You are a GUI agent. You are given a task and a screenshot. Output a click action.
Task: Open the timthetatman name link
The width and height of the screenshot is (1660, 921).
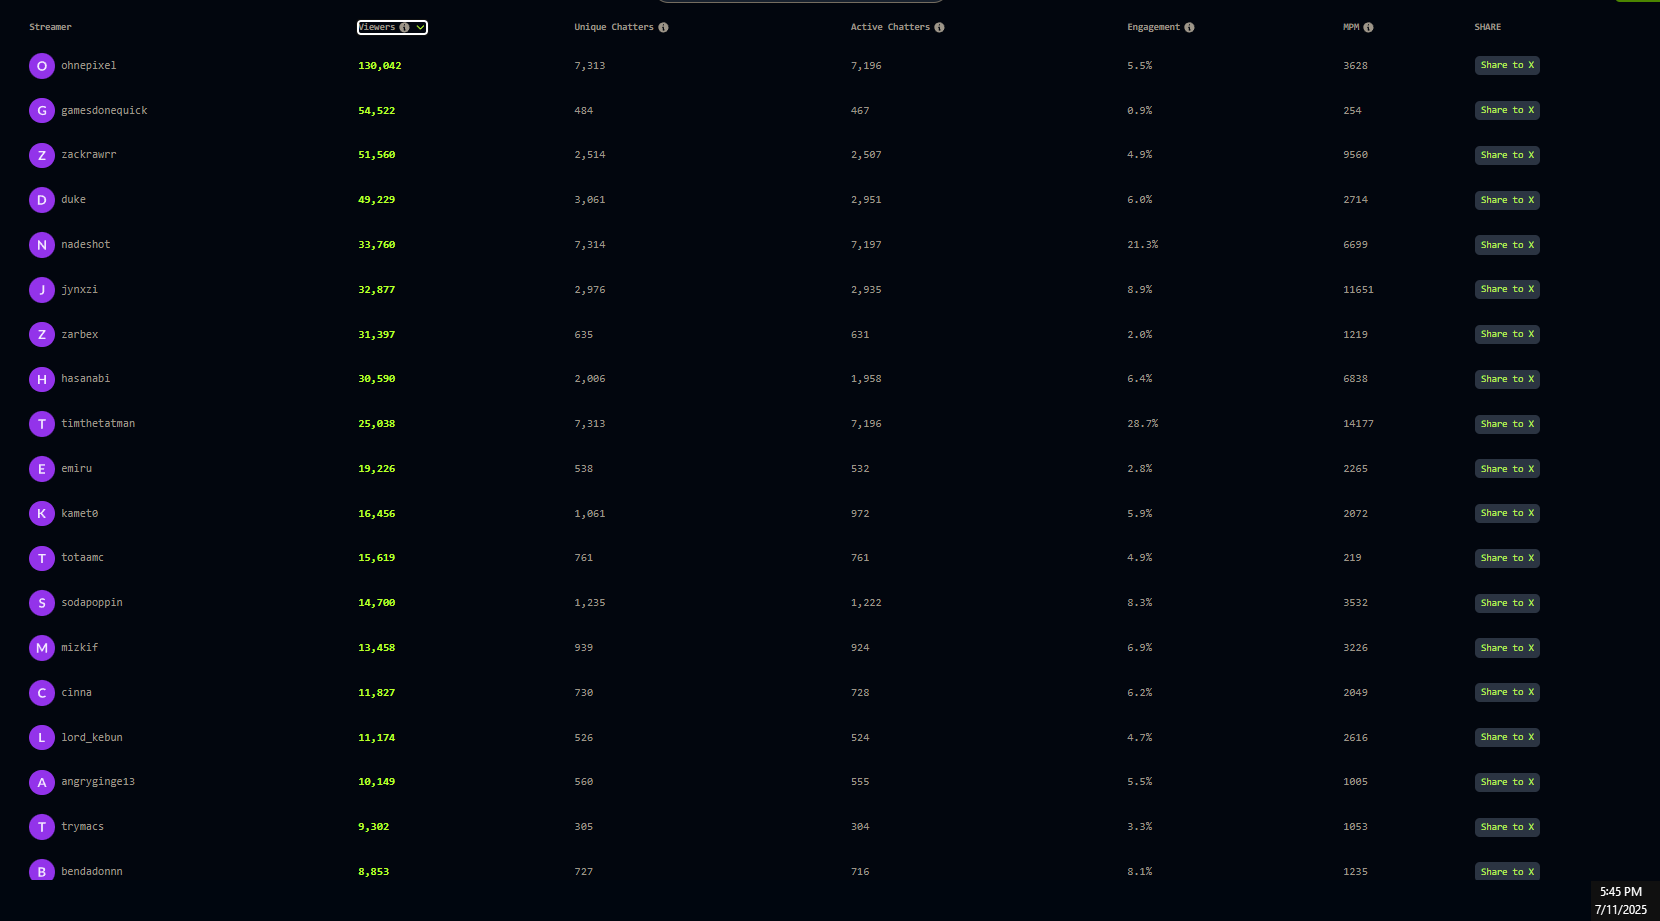[98, 424]
